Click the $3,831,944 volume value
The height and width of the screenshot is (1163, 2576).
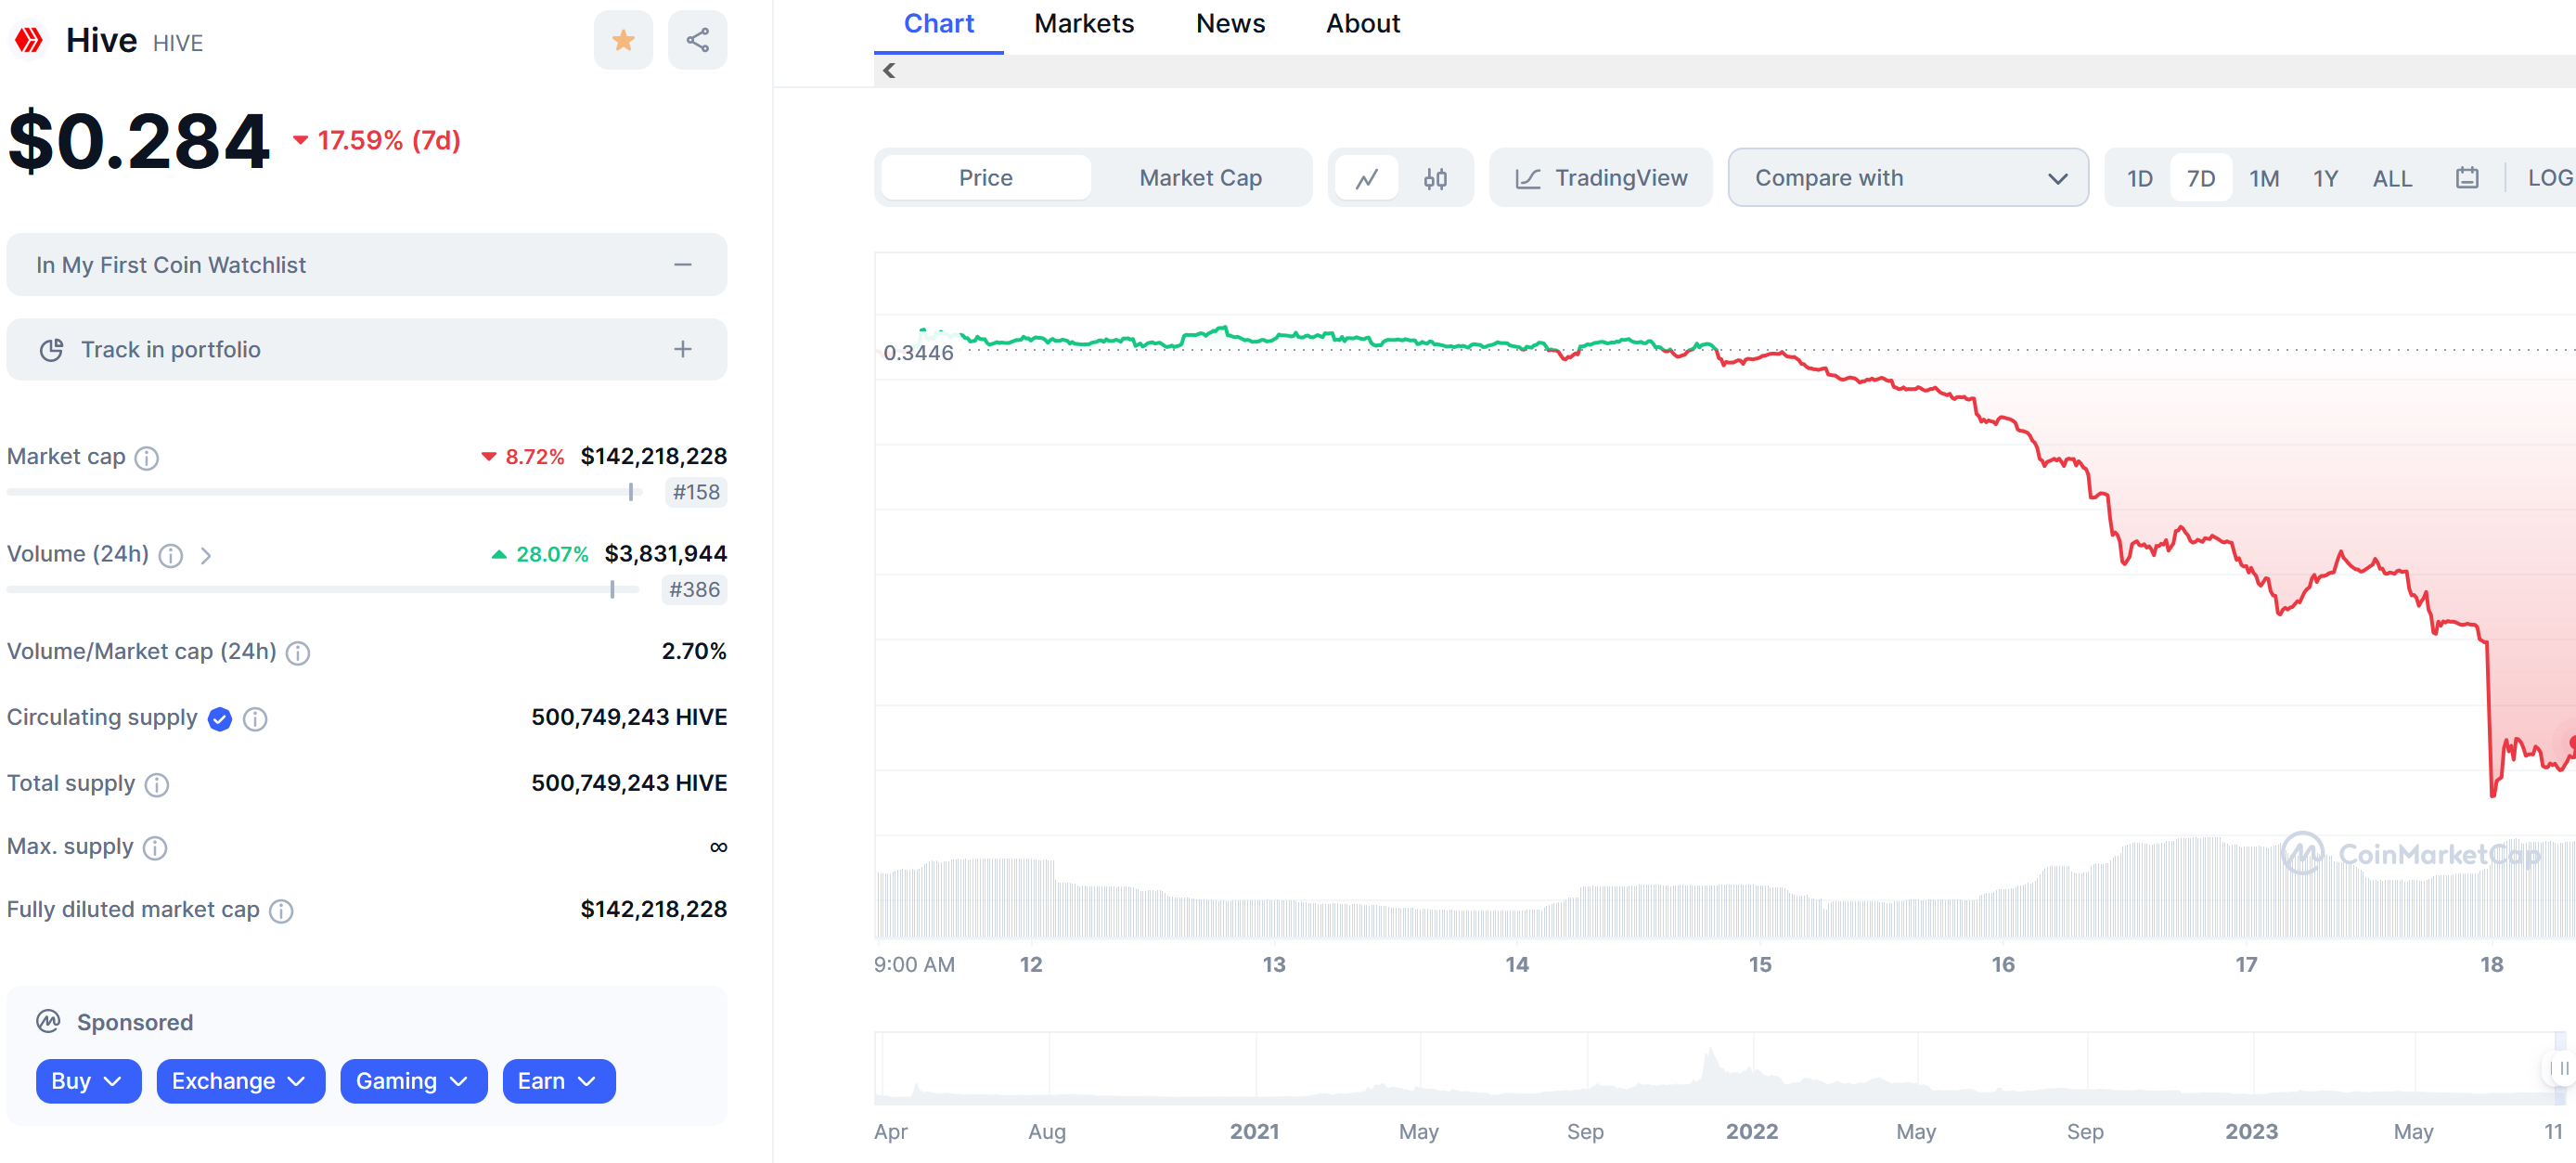665,554
